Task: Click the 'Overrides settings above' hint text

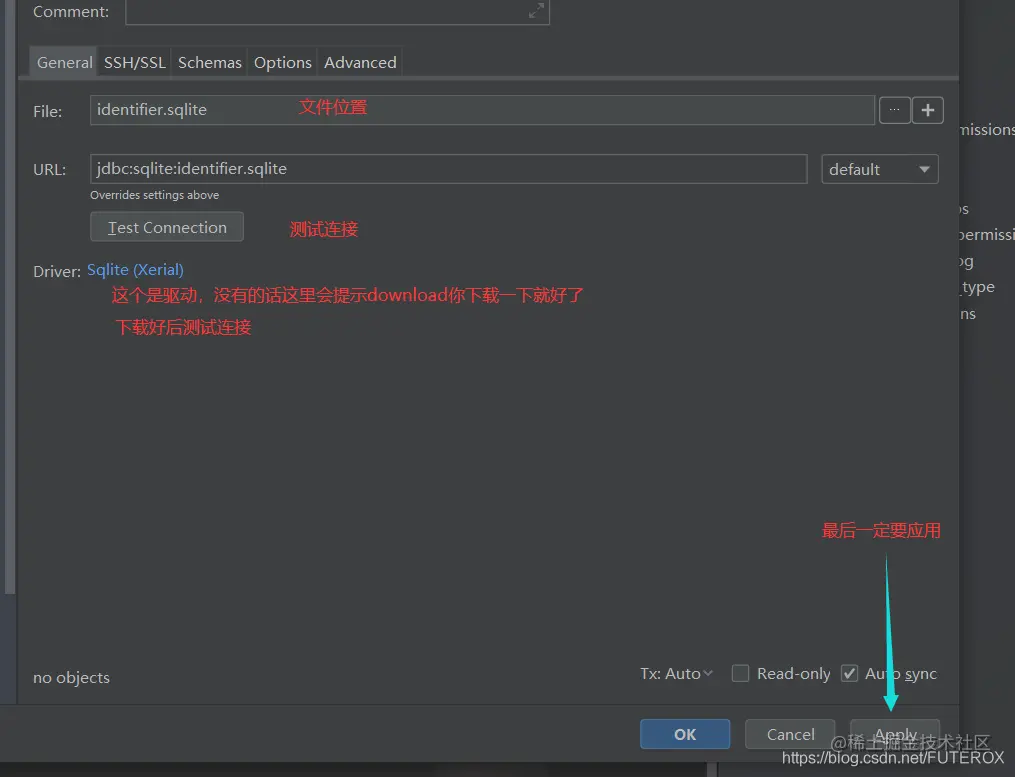Action: [x=155, y=195]
